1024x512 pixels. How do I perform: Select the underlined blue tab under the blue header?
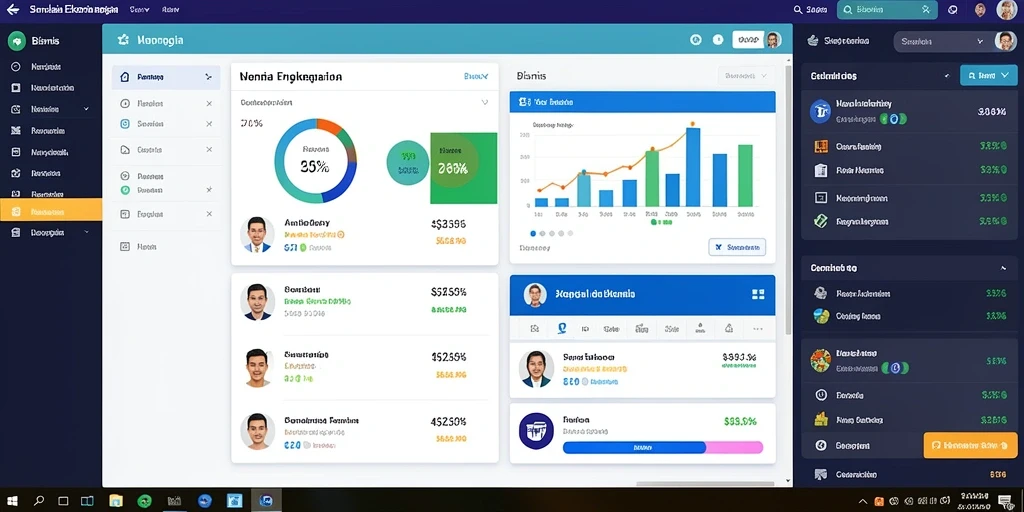point(561,328)
